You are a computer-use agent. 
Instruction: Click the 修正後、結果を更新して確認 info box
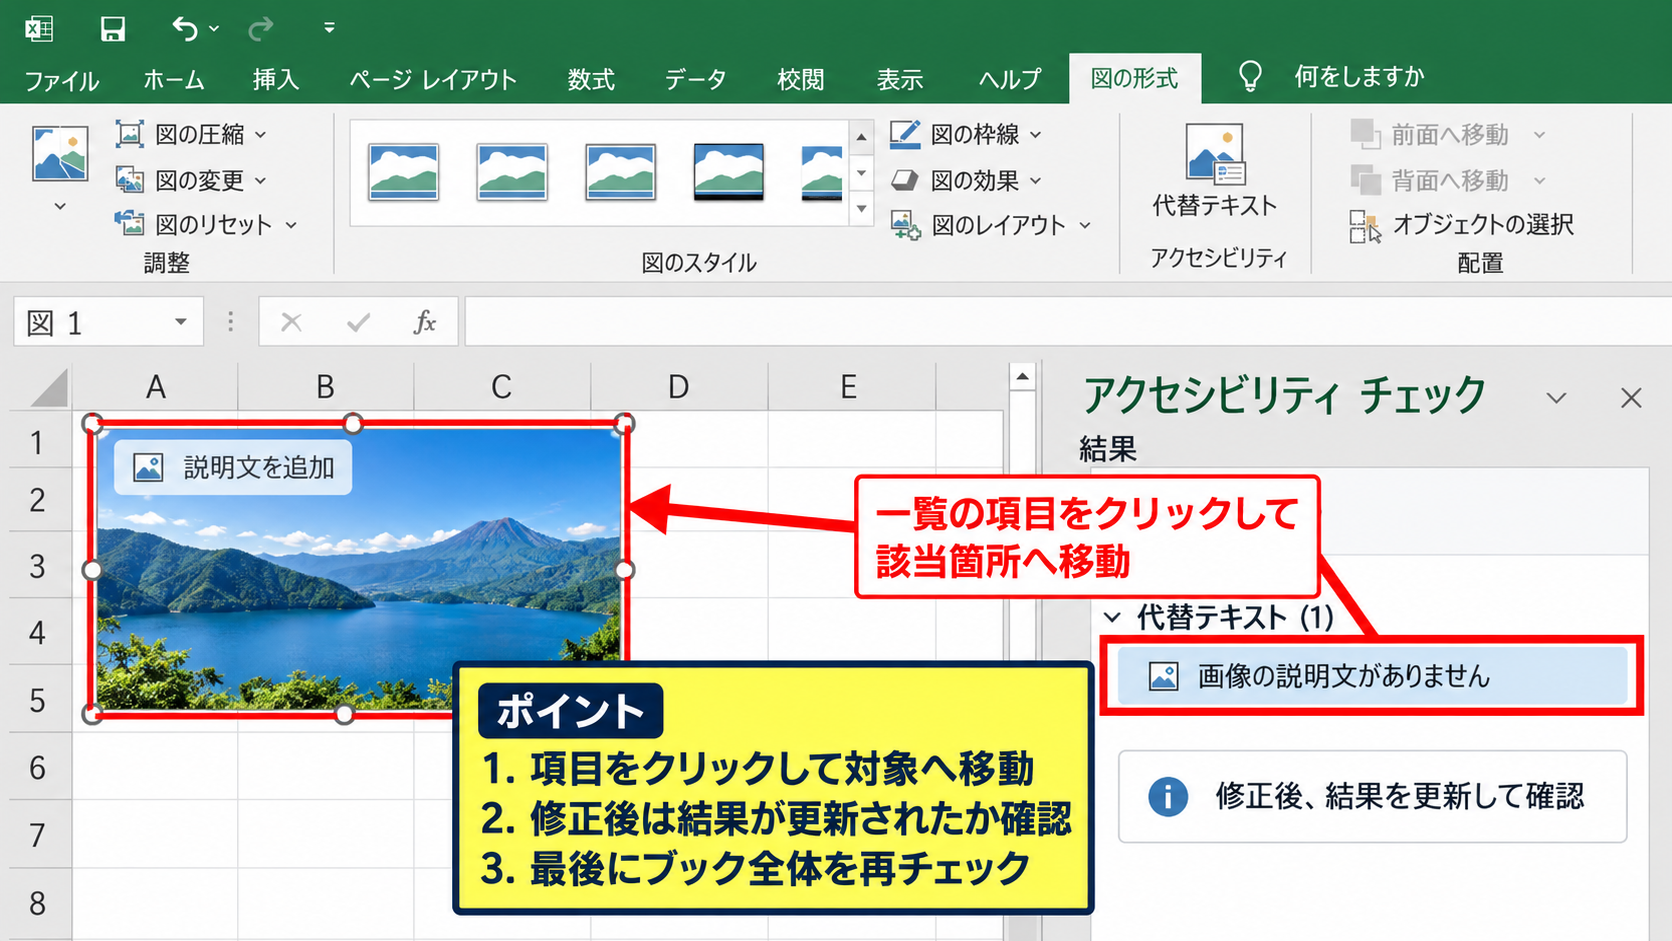click(x=1372, y=796)
